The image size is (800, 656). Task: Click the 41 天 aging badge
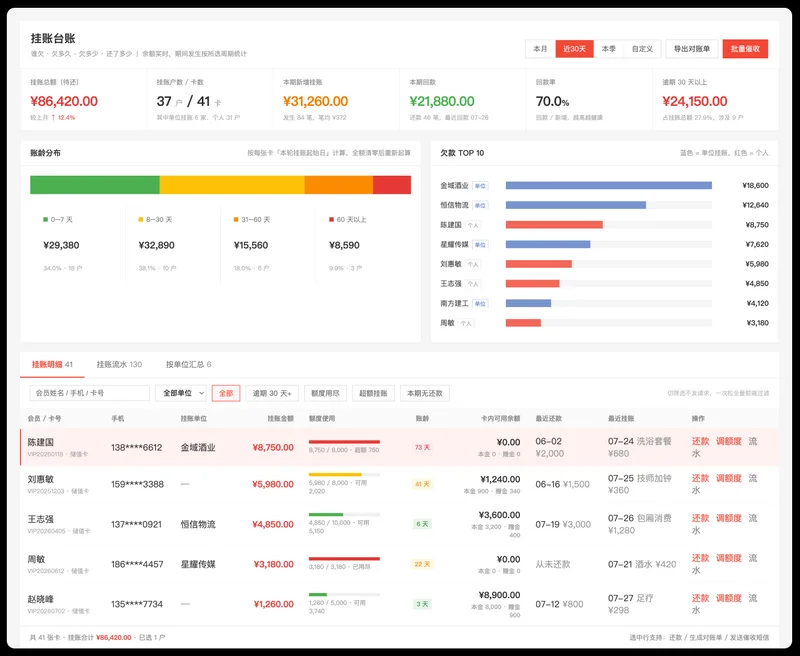coord(422,484)
